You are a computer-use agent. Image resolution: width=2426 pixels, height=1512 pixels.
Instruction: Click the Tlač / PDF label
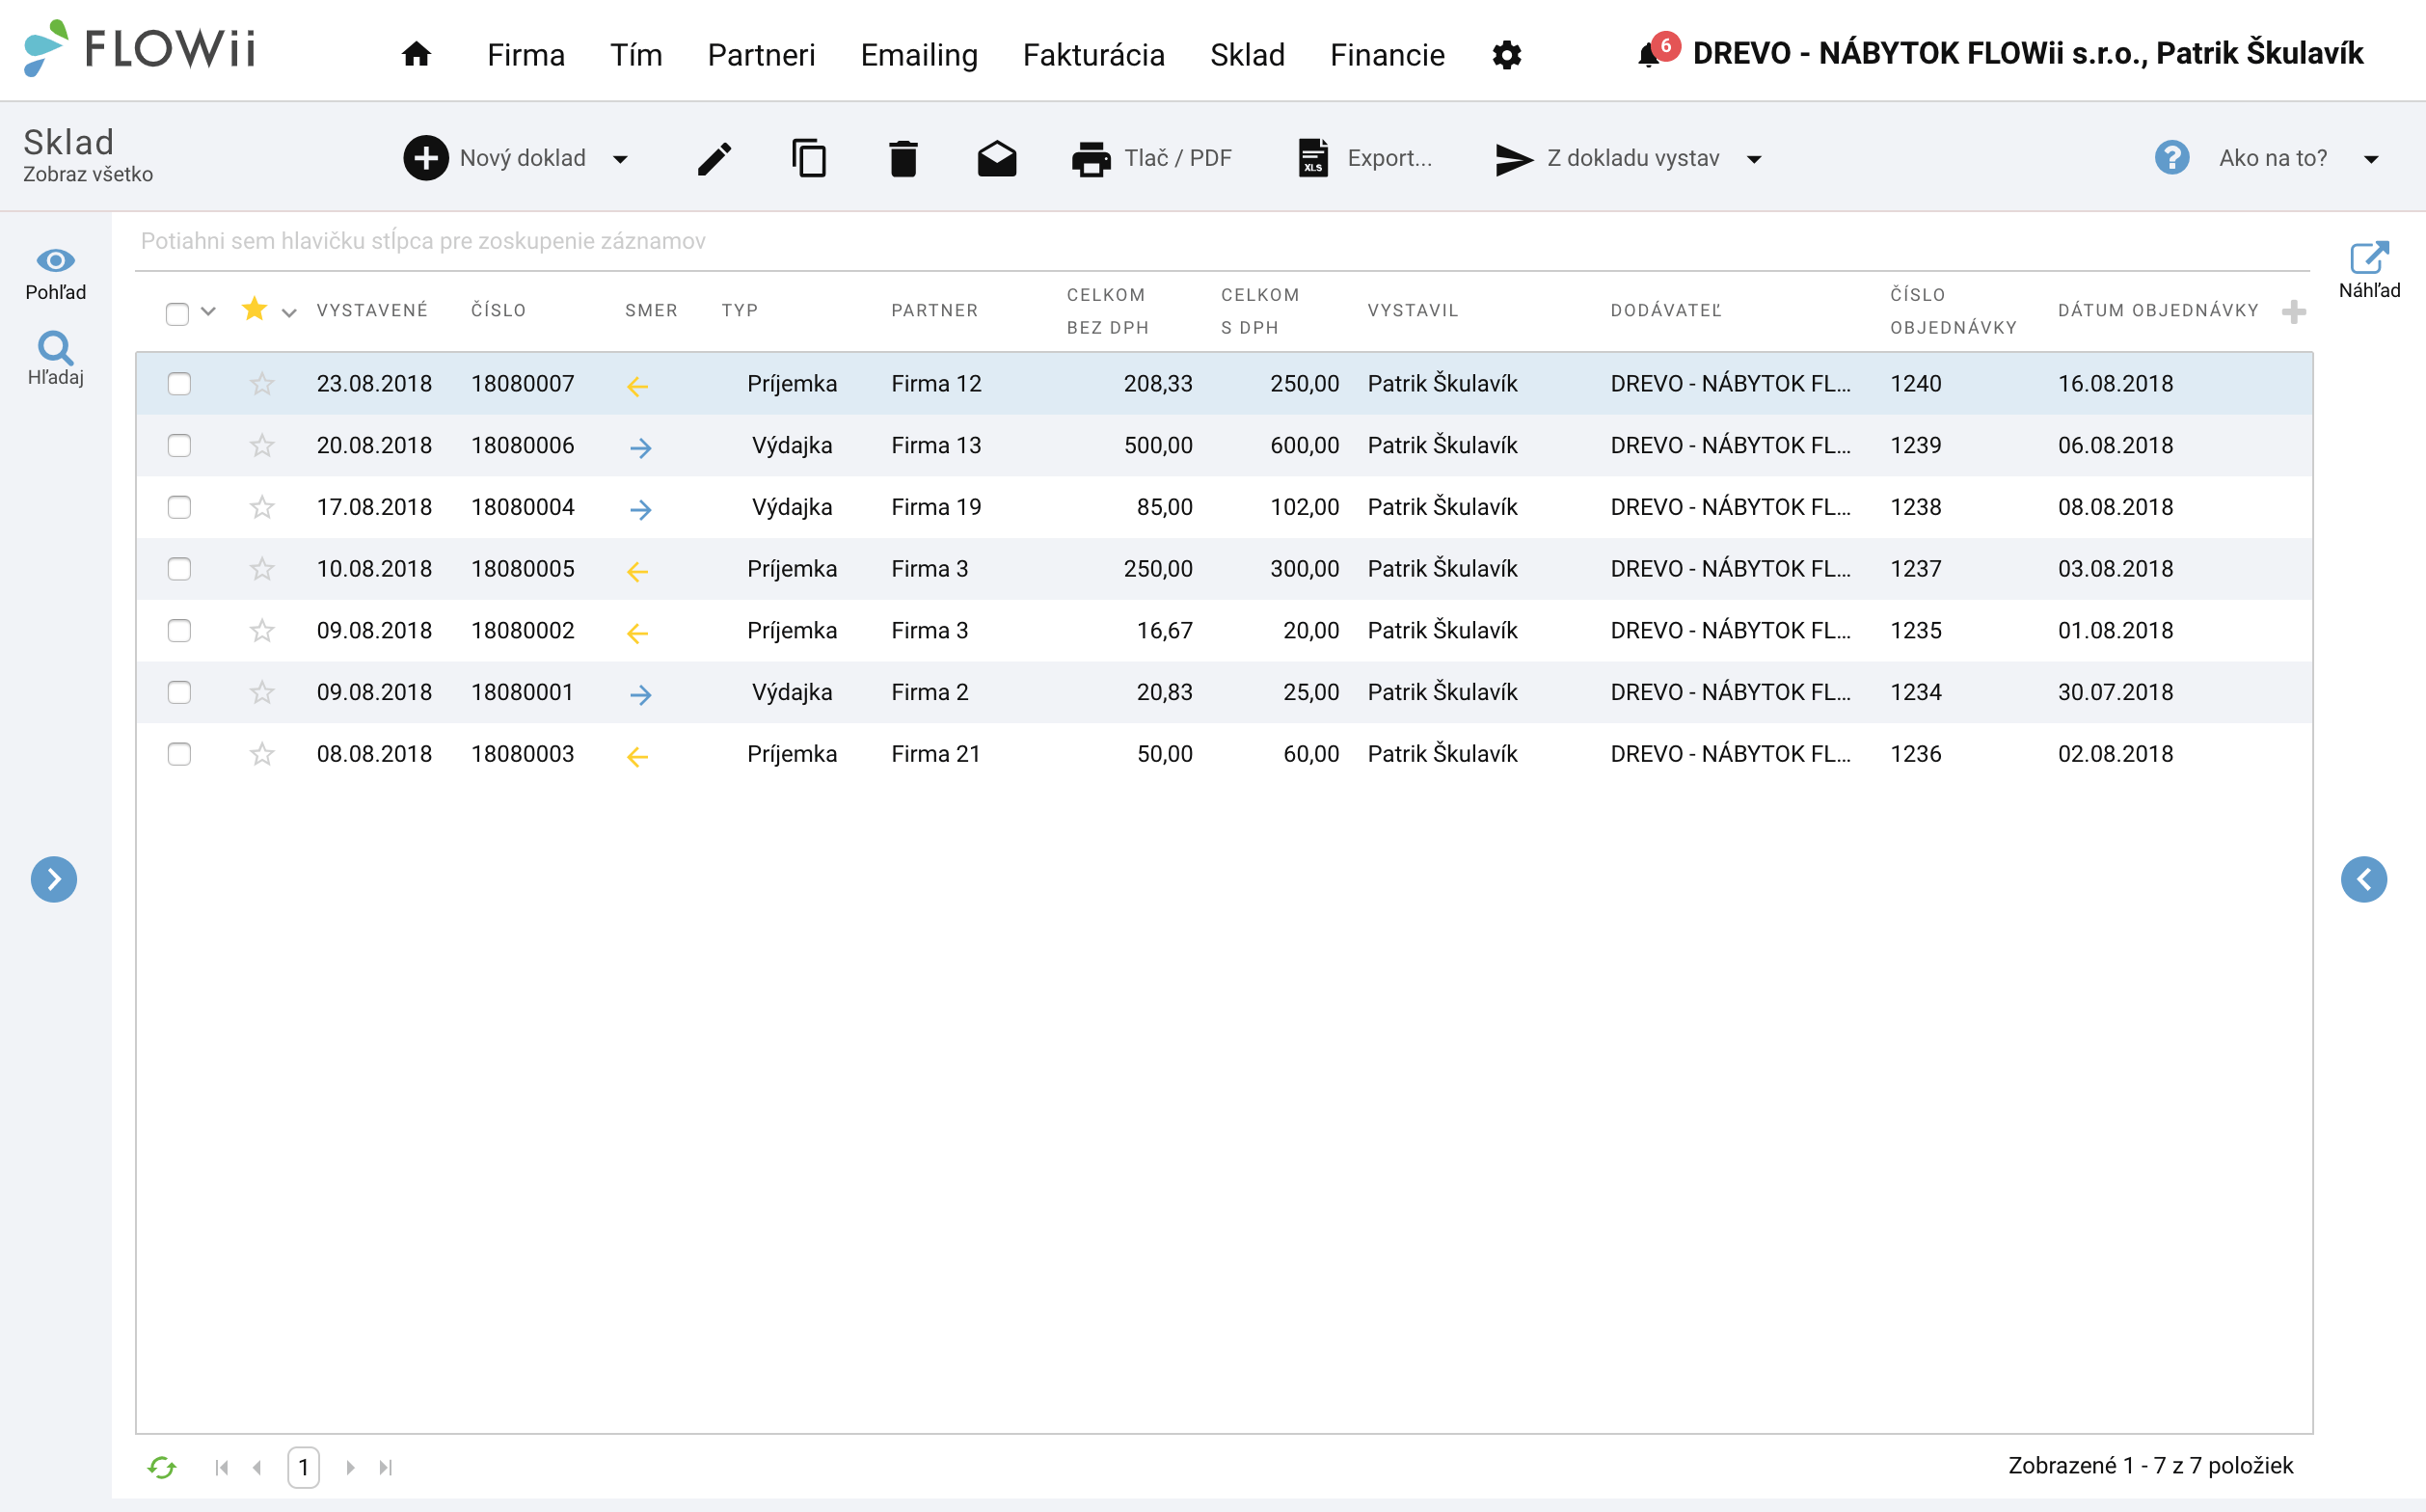[1178, 158]
